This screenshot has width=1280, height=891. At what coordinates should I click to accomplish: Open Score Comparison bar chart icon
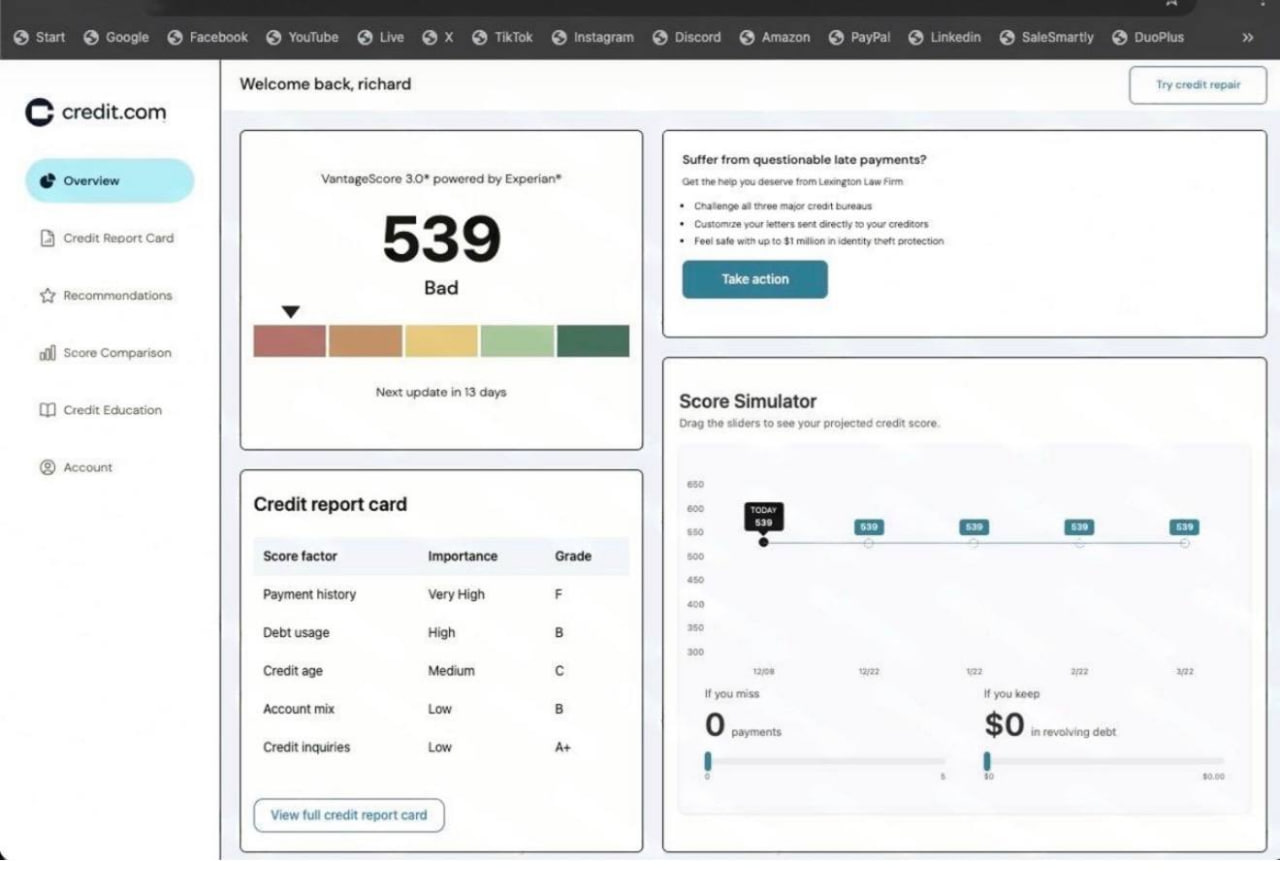pyautogui.click(x=47, y=353)
